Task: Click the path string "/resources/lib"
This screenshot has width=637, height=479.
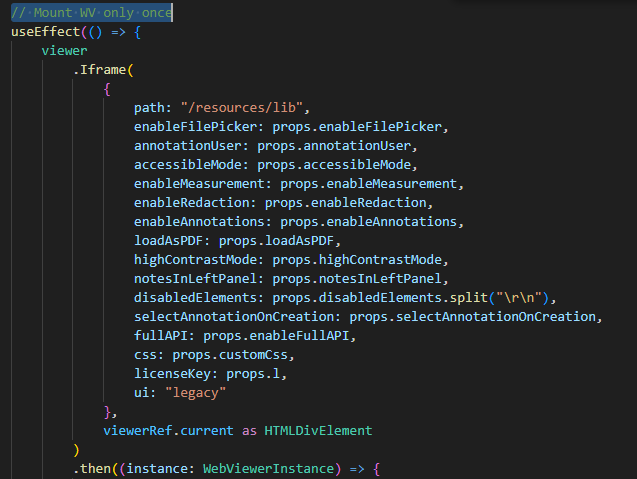Action: [x=242, y=108]
